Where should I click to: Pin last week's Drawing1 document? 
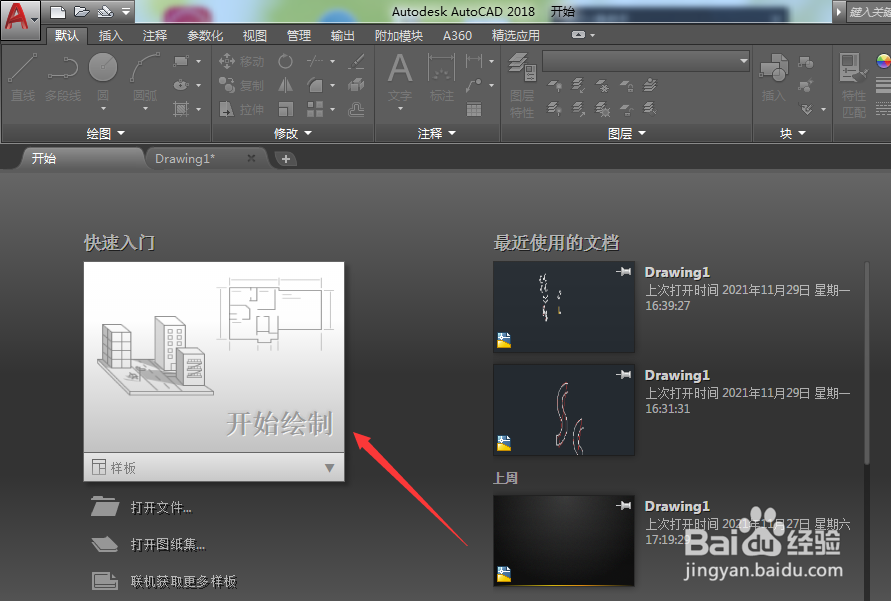click(x=623, y=506)
